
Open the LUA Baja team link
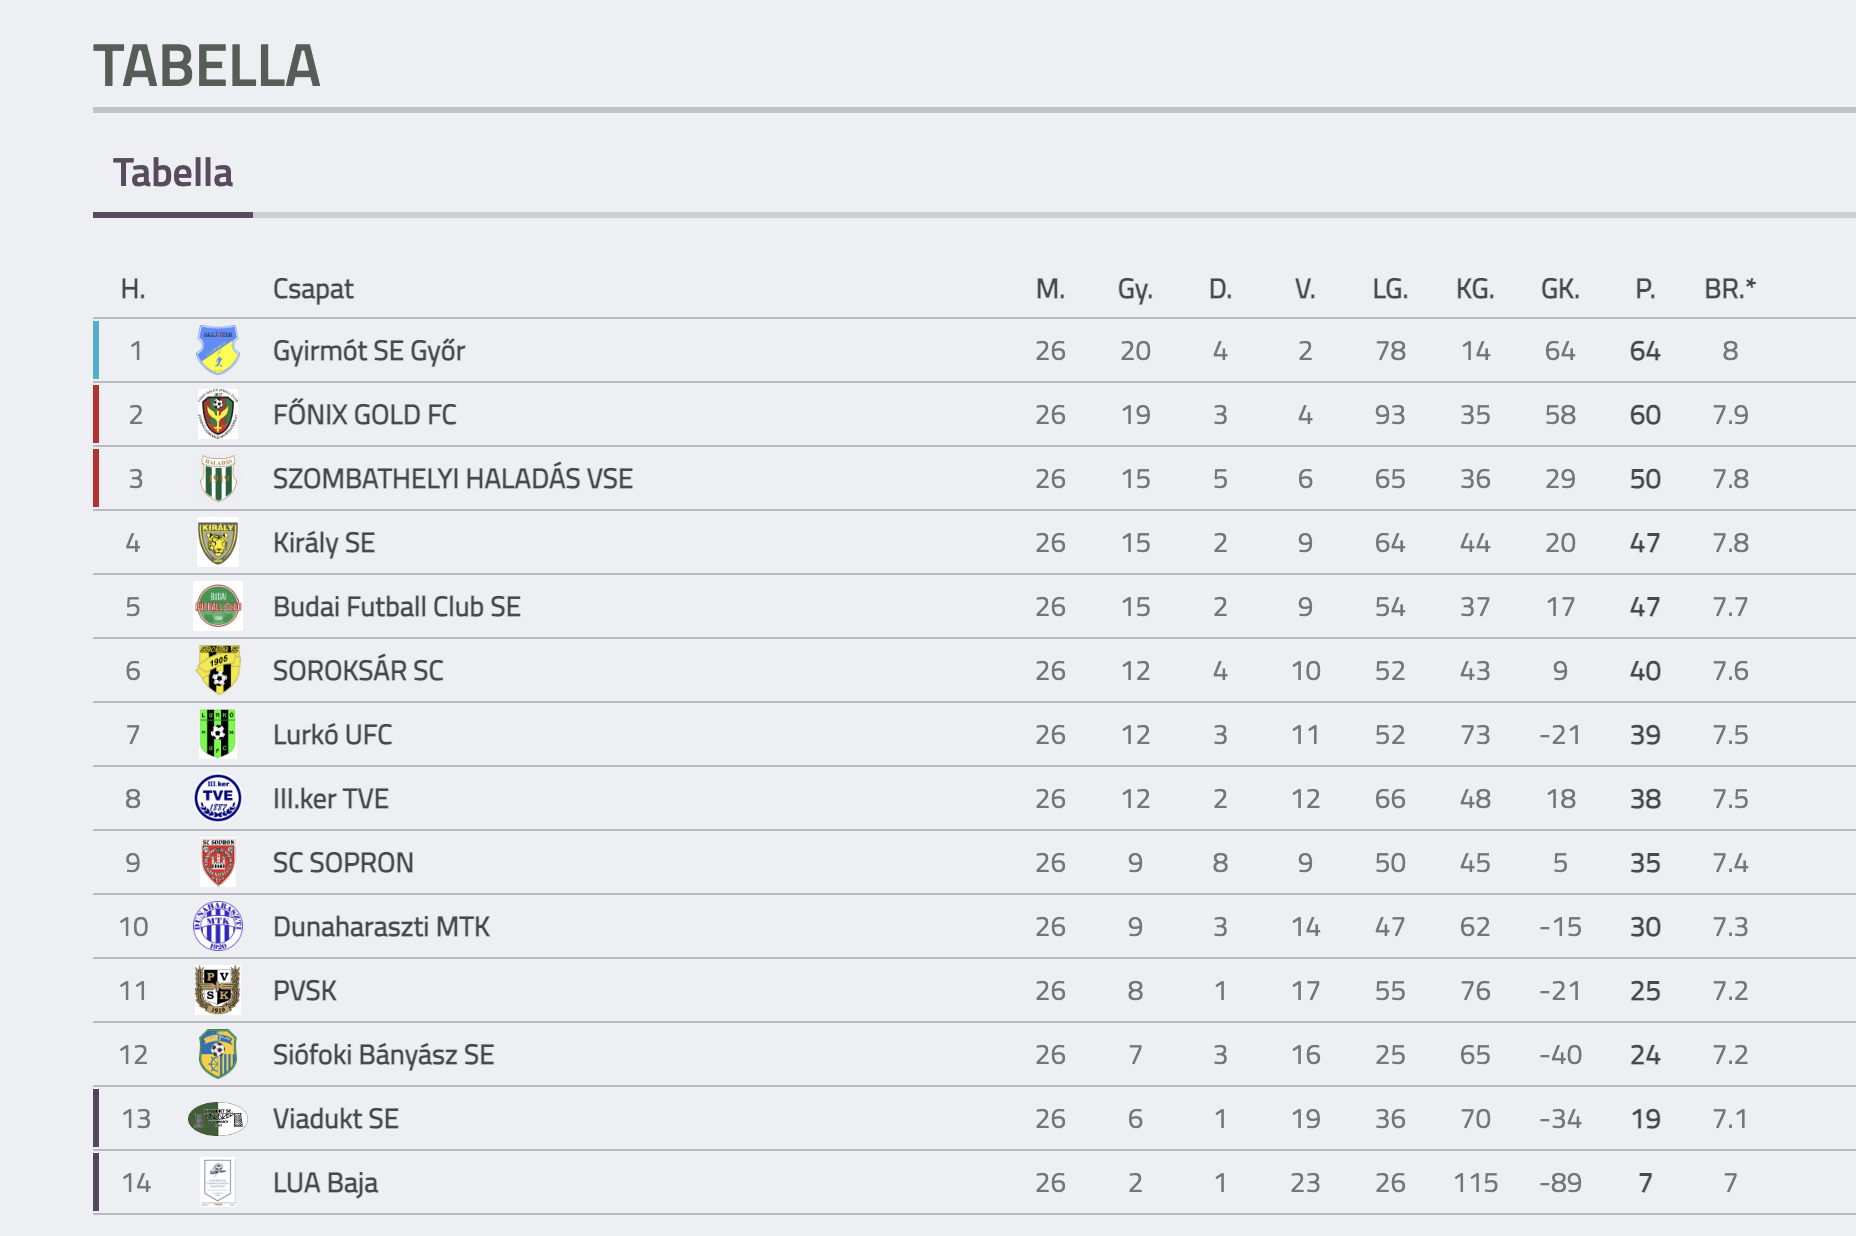(326, 1182)
